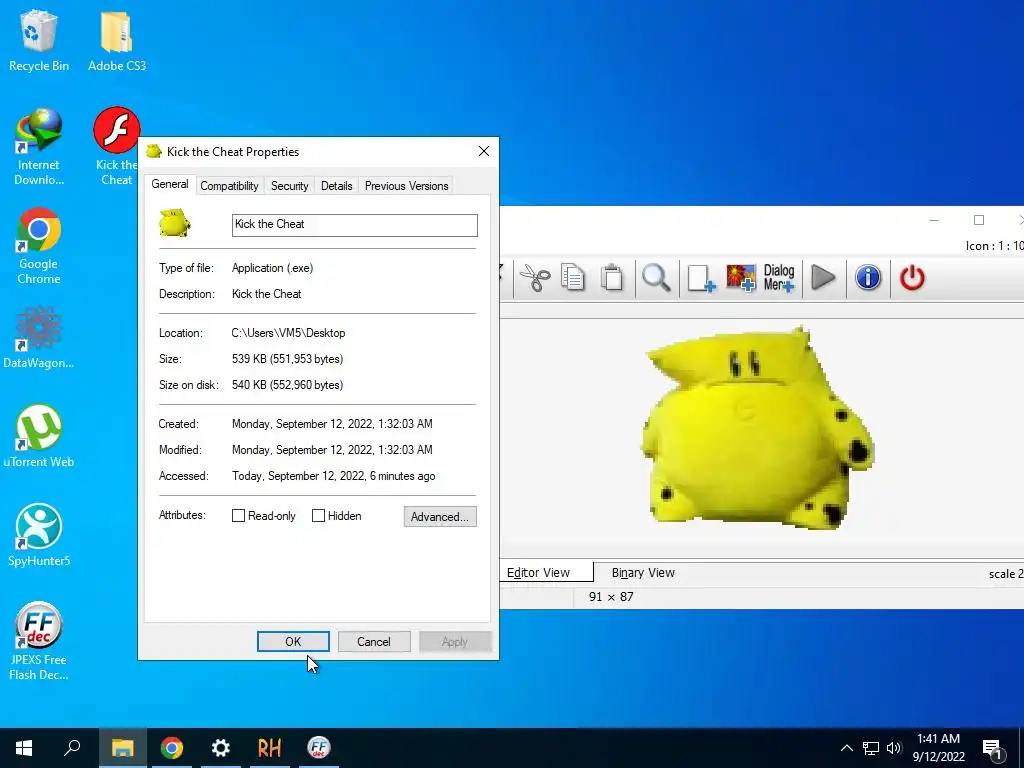Open Find with the magnifying glass icon

[x=656, y=278]
